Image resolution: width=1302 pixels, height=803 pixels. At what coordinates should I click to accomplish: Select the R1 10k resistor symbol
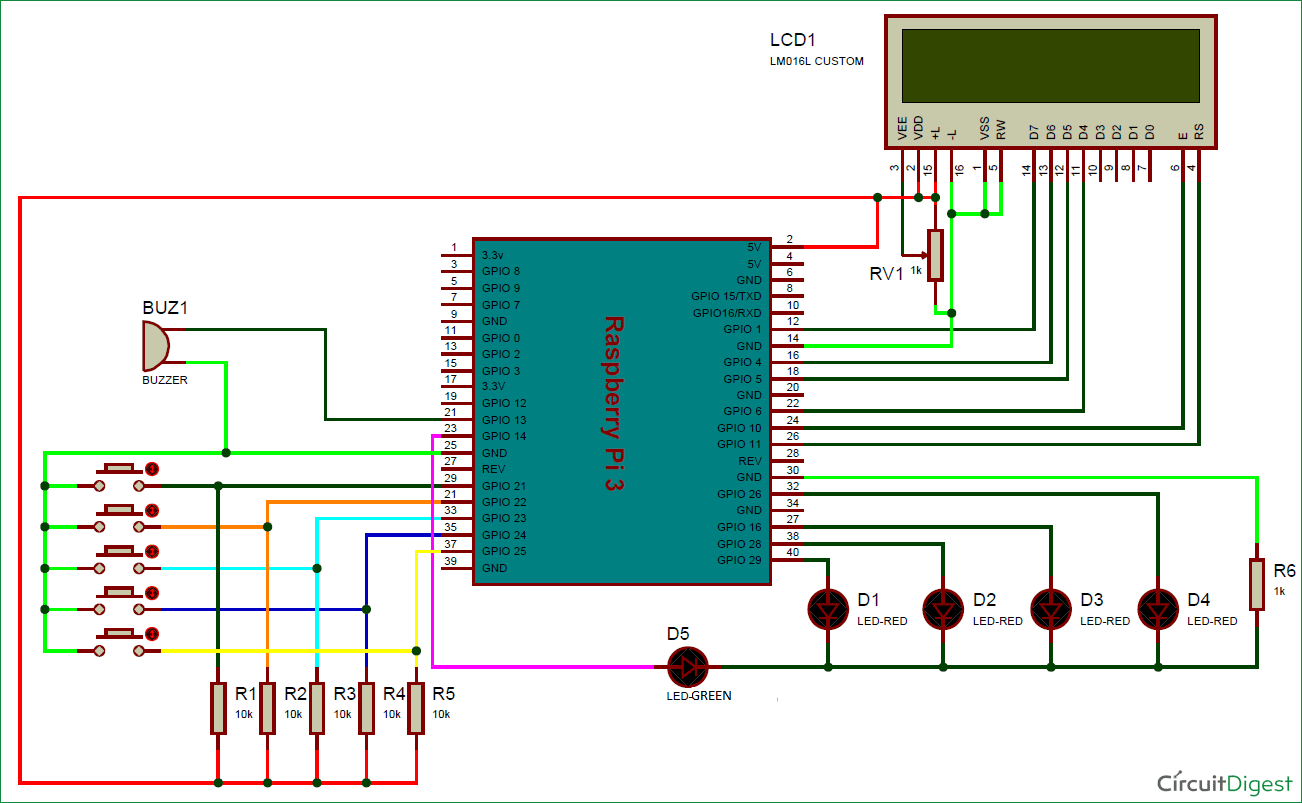217,707
